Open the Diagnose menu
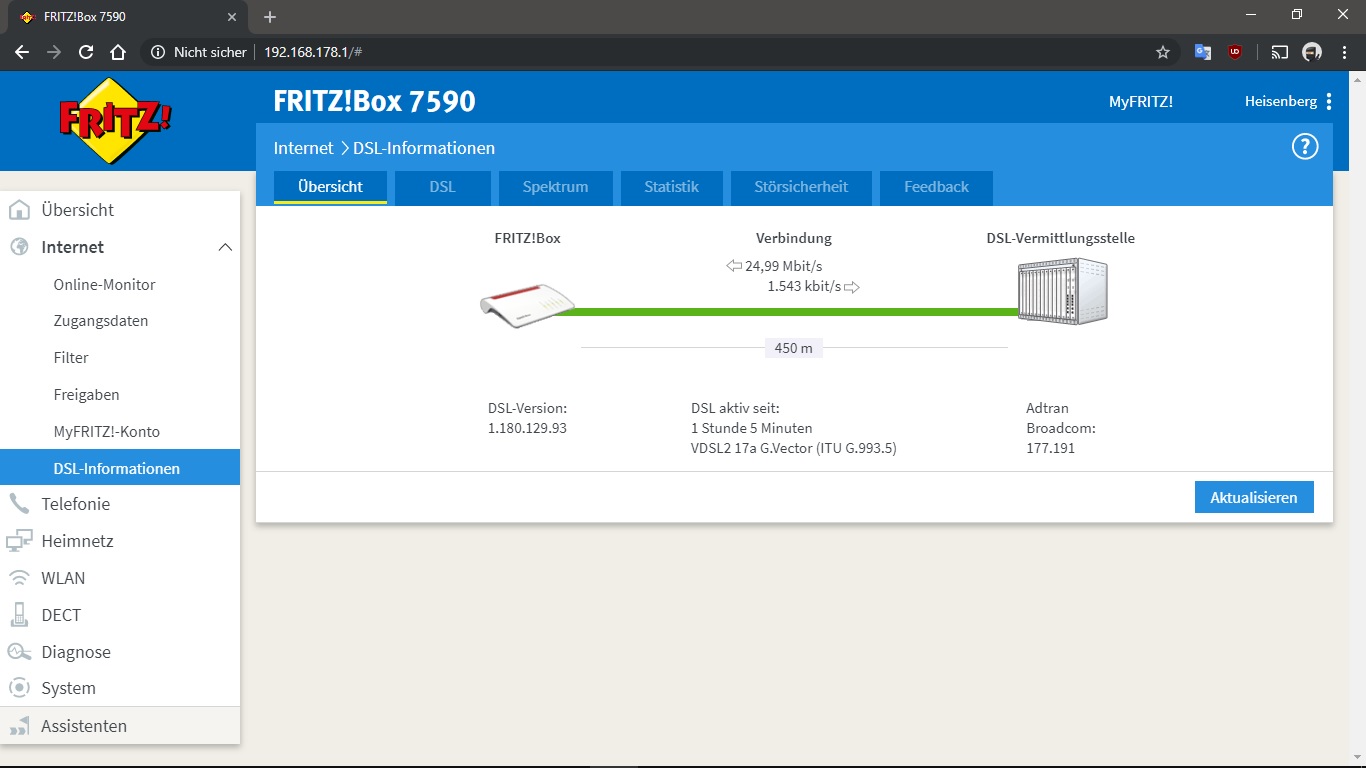Viewport: 1366px width, 768px height. coord(76,652)
